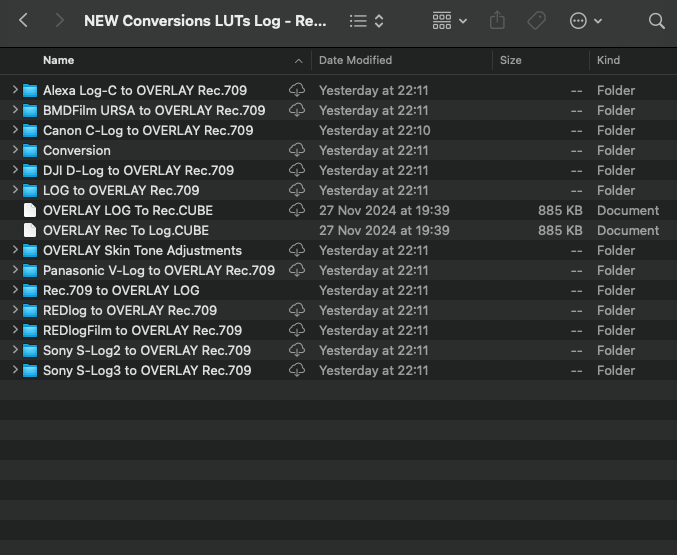This screenshot has height=555, width=677.
Task: Click the Edit Tags icon
Action: 537,20
